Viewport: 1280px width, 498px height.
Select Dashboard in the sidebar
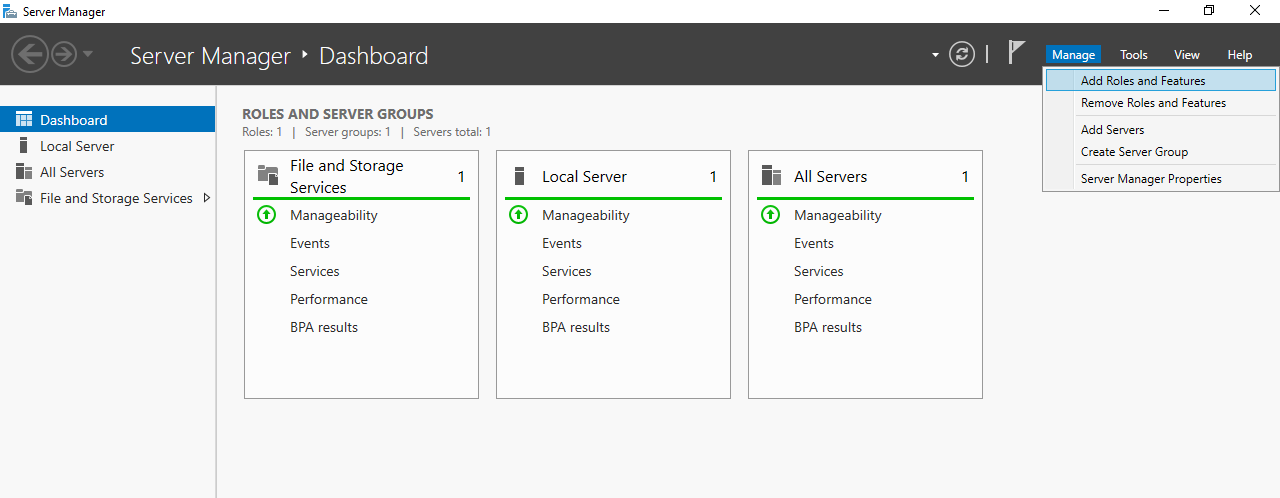(x=107, y=120)
